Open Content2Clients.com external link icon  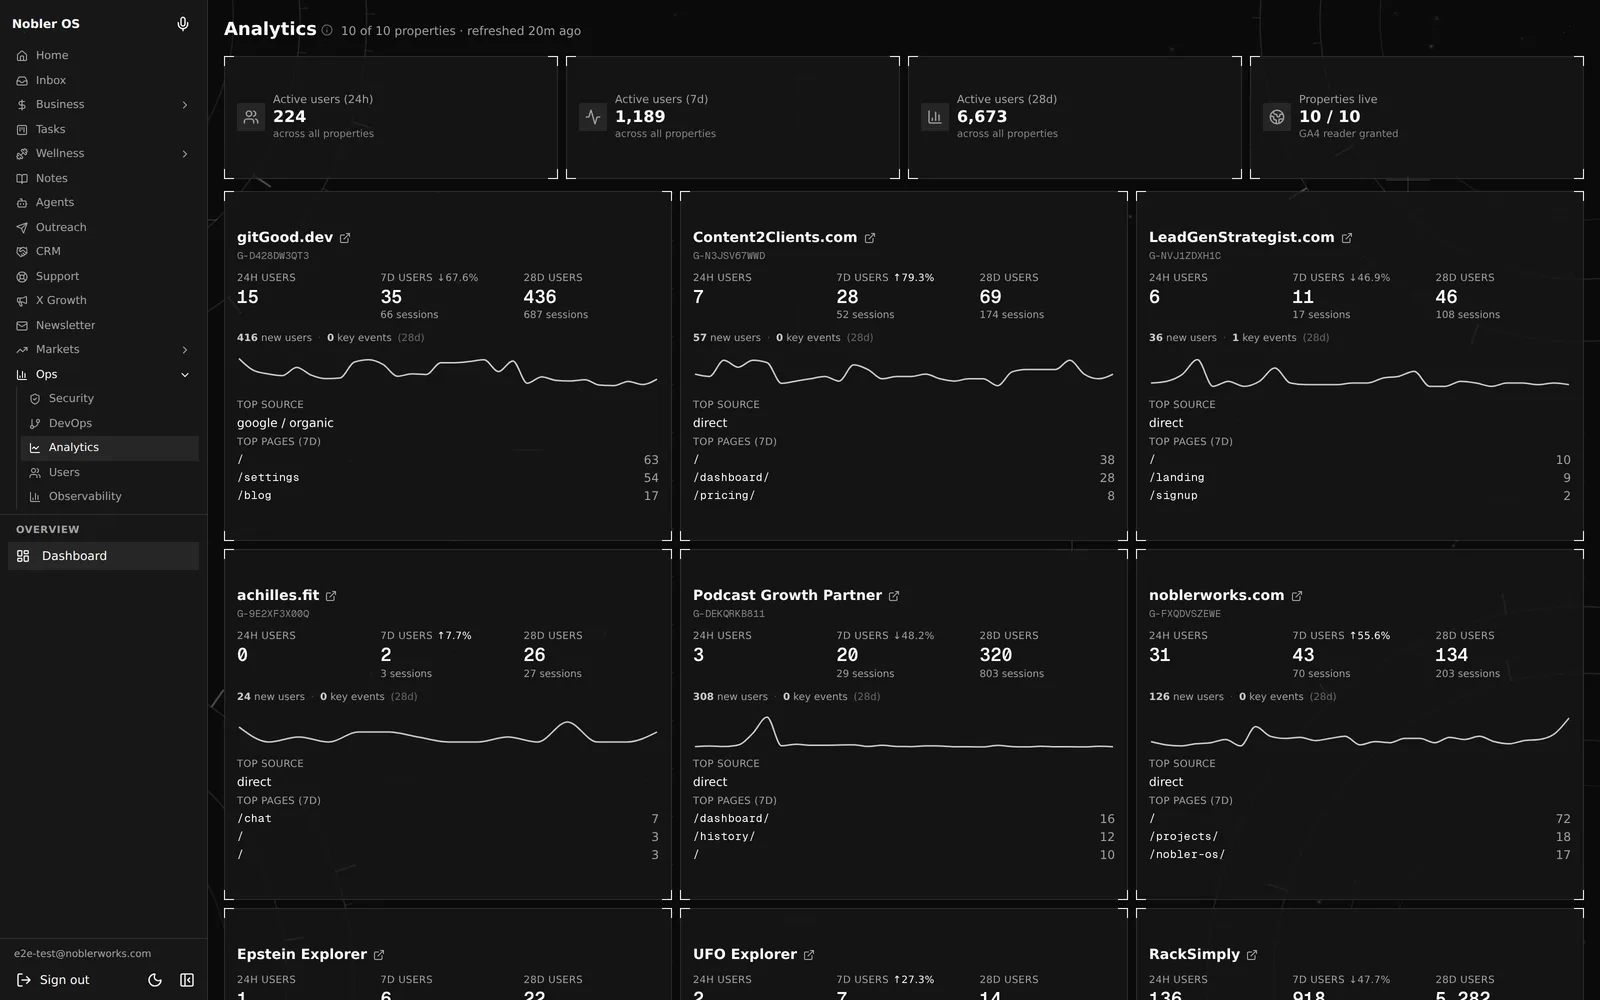click(870, 238)
